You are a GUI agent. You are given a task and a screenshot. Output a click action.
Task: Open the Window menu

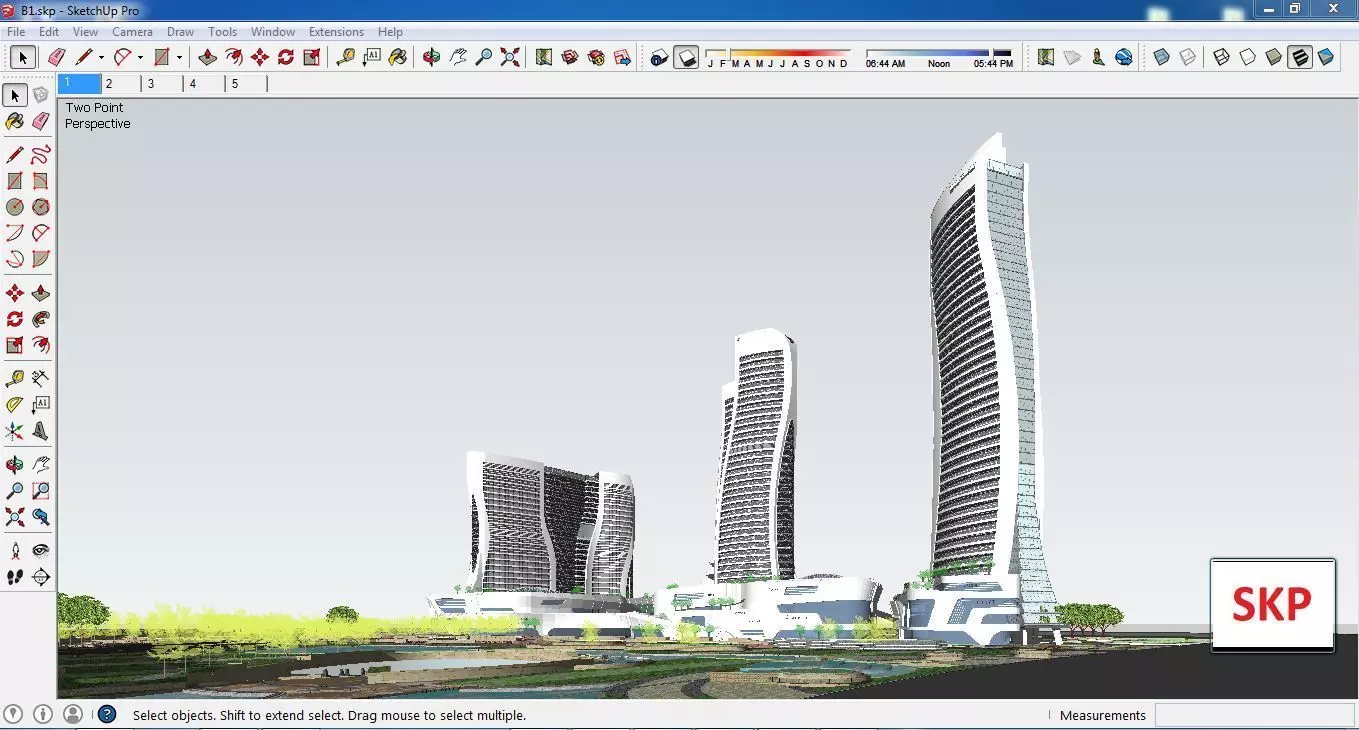(272, 32)
